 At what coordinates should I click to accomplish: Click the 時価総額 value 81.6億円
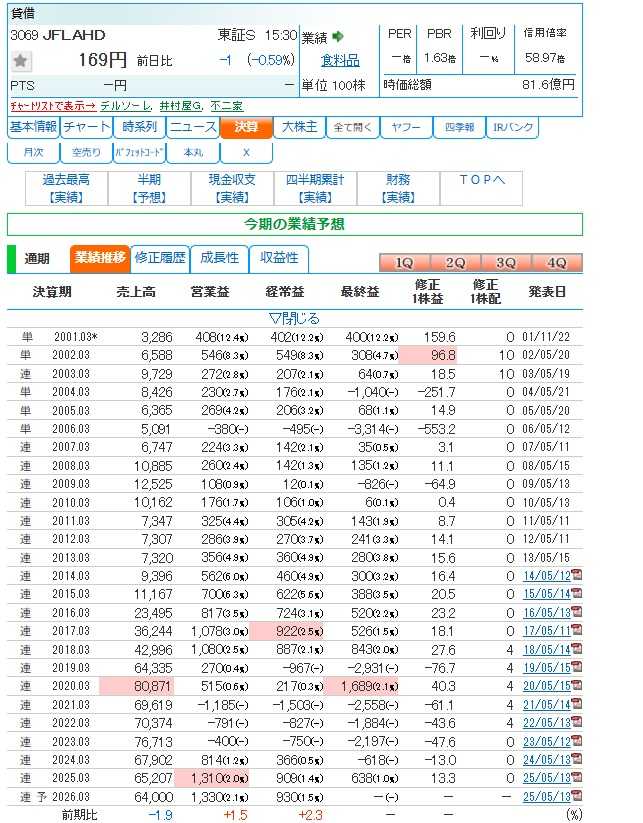click(x=549, y=85)
